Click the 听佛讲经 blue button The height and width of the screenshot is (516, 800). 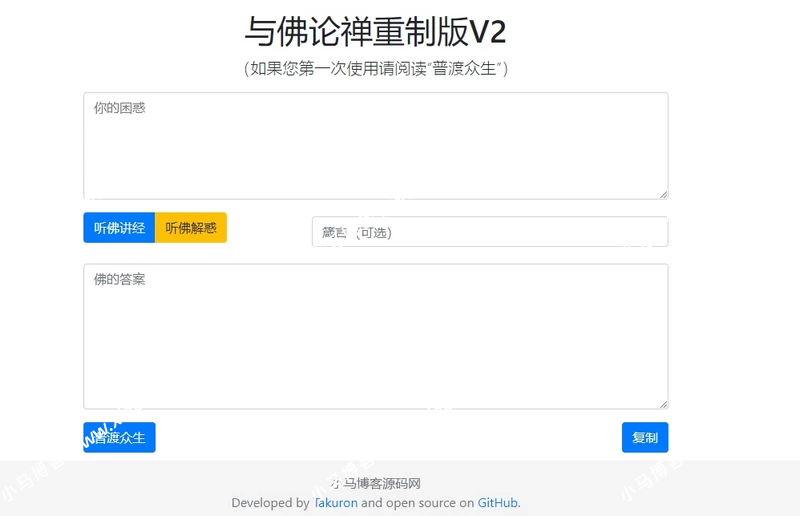coord(119,228)
